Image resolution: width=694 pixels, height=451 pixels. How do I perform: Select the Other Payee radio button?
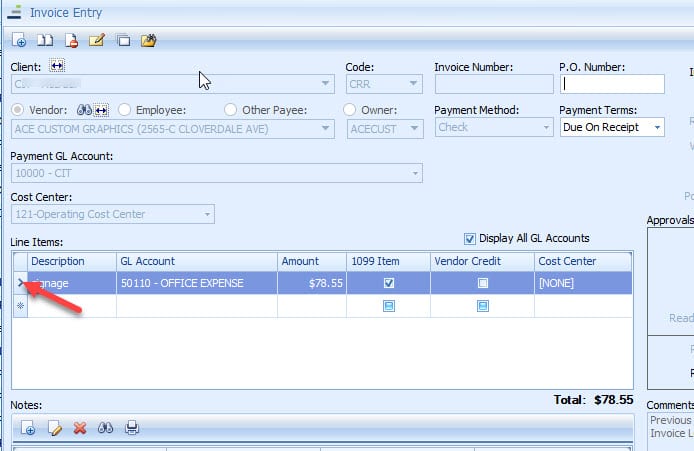pyautogui.click(x=230, y=110)
